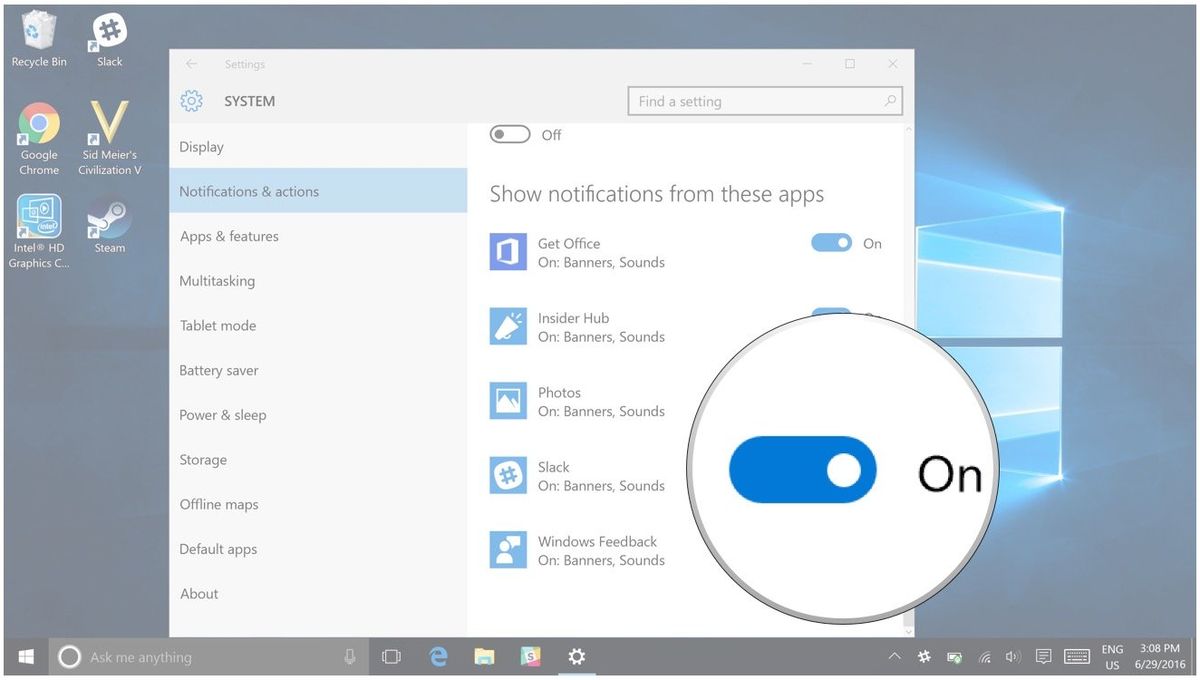Launch Sid Meier's Civilization V shortcut
Screen dimensions: 1200x680
coord(109,138)
